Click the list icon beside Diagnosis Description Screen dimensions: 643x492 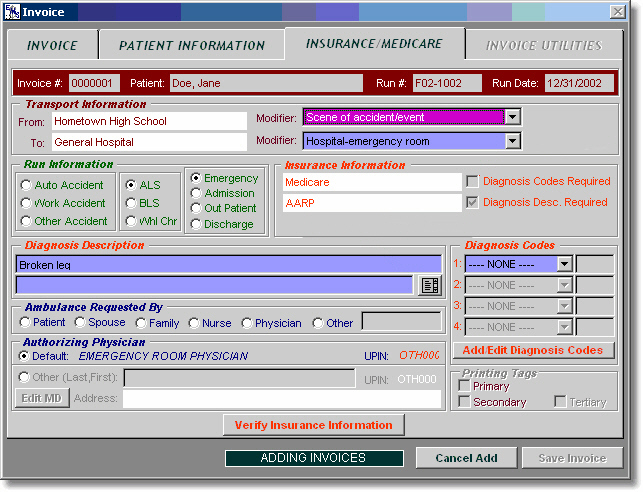click(x=430, y=285)
